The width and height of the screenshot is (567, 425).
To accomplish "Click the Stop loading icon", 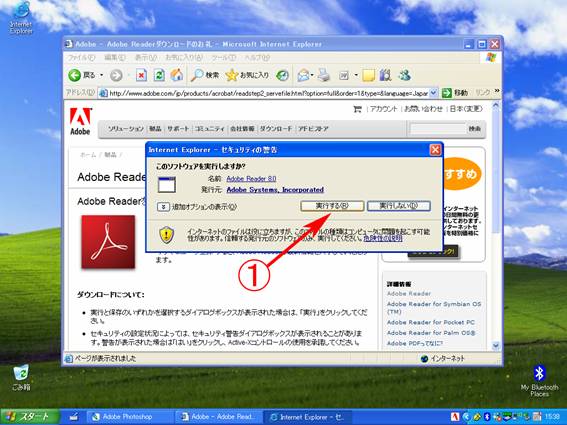I will pos(141,75).
